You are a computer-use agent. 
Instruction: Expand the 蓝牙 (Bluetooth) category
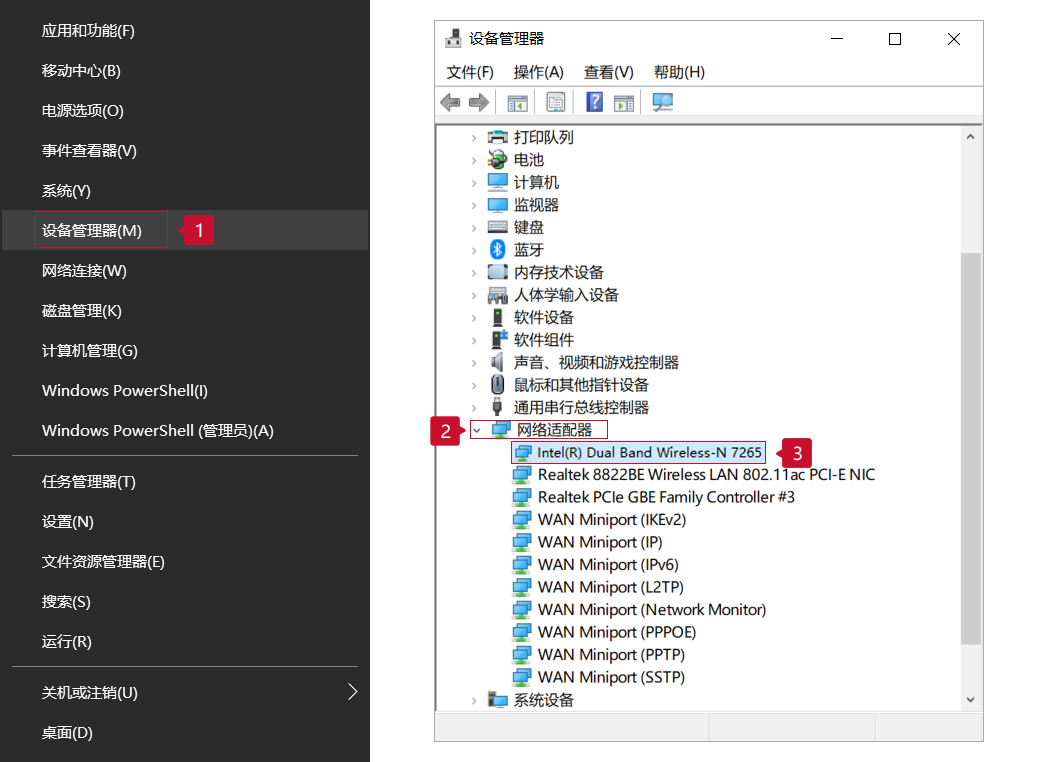[474, 250]
